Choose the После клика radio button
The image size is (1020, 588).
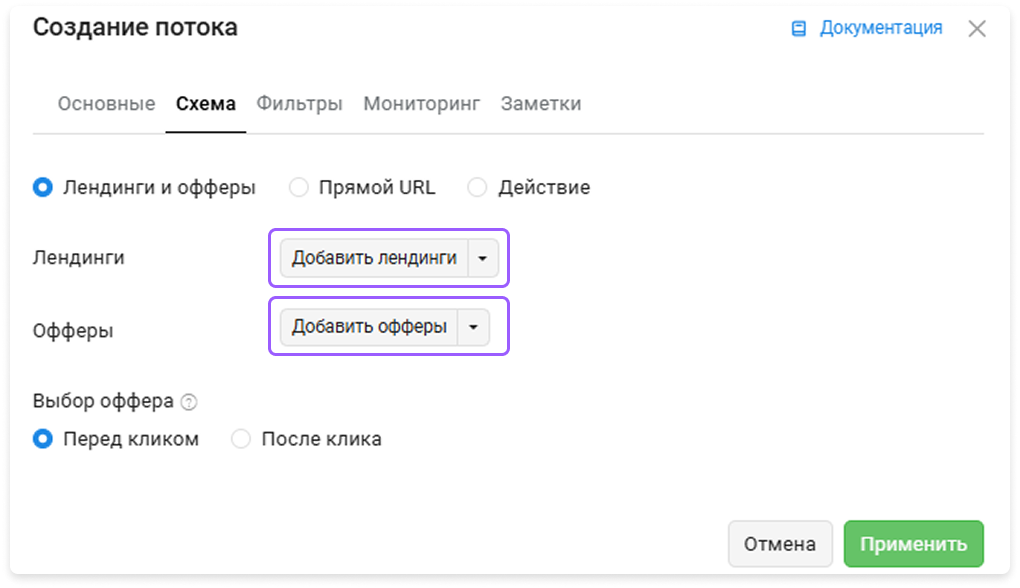[241, 439]
